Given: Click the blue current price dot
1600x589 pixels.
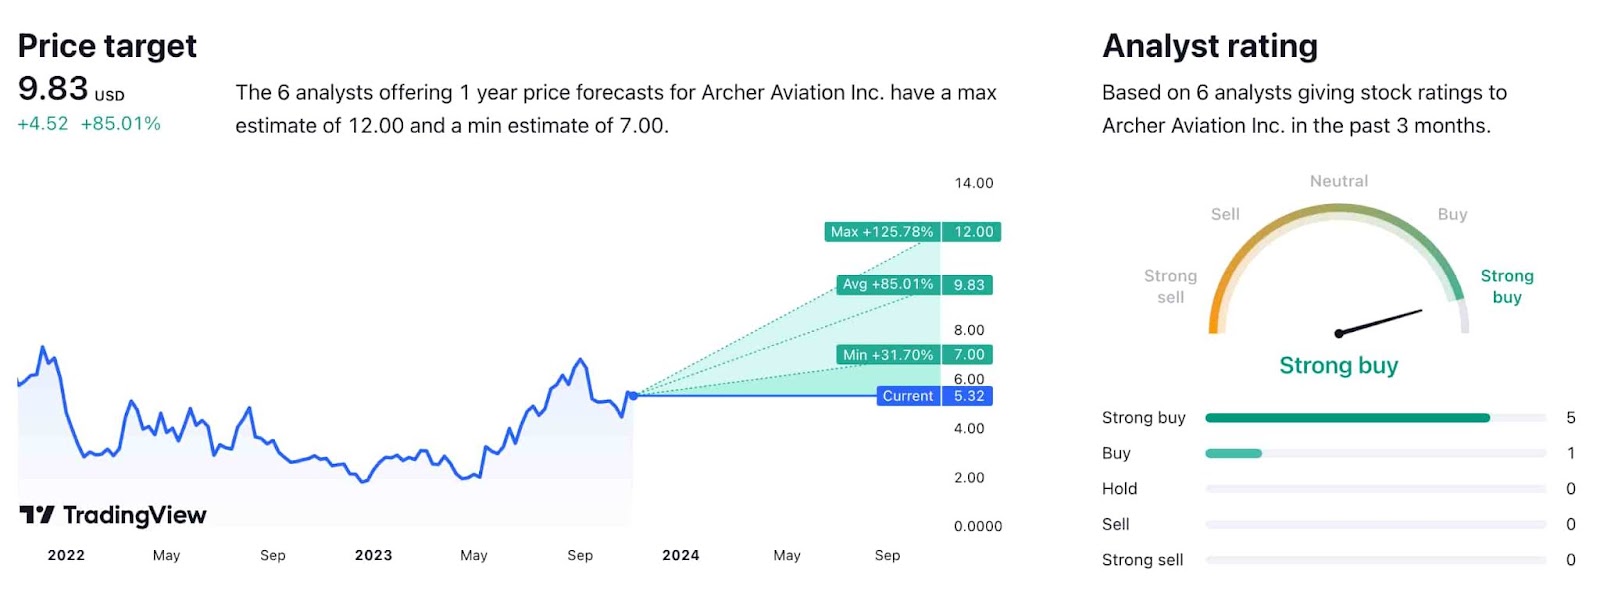Looking at the screenshot, I should 633,396.
